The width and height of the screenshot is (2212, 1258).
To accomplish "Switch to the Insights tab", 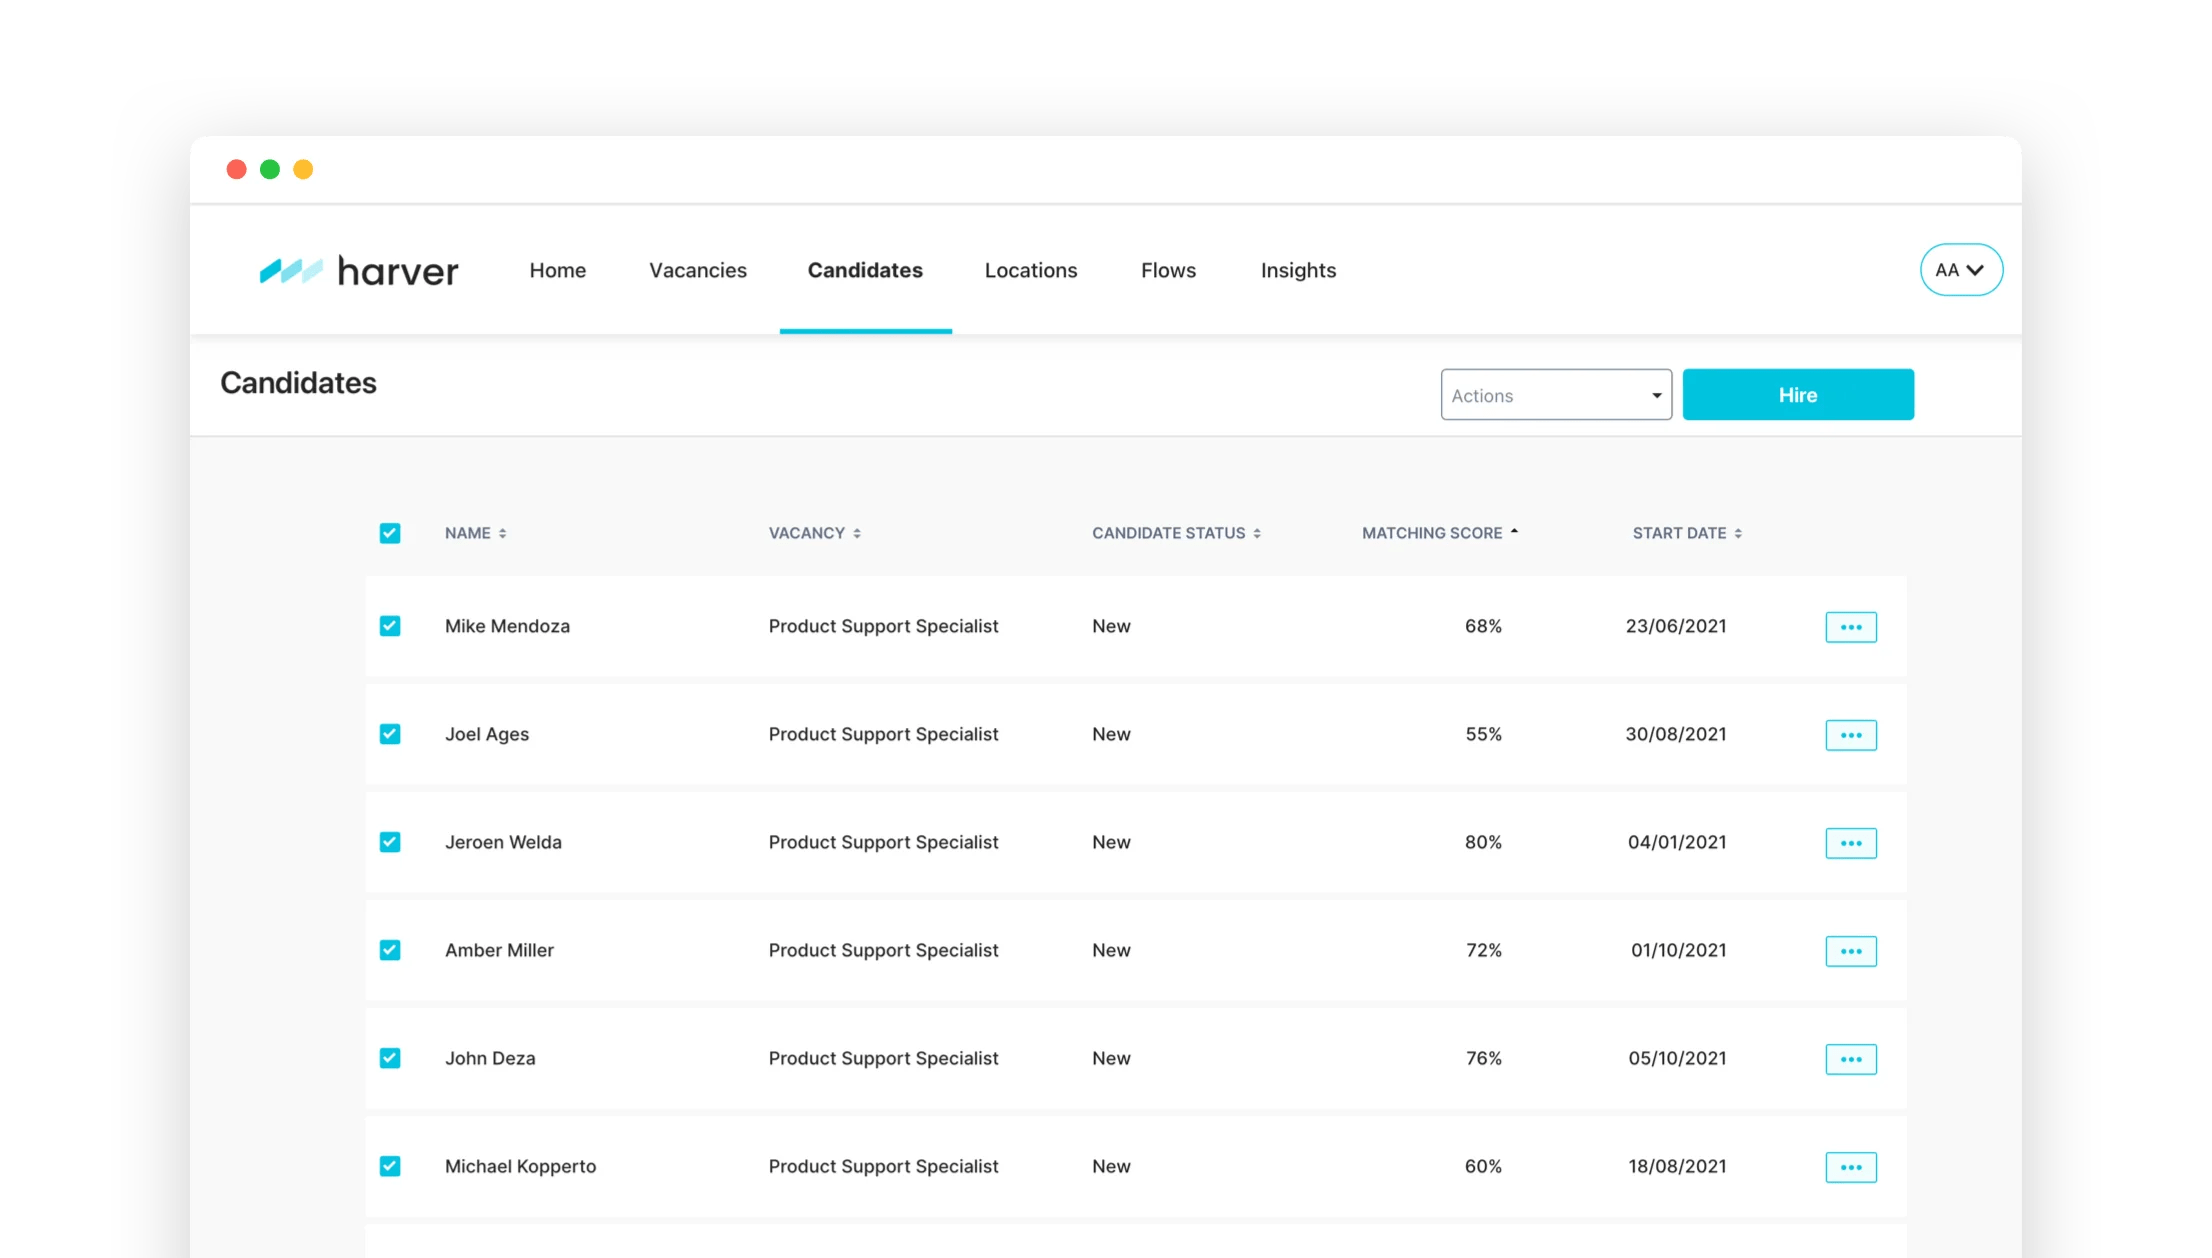I will tap(1298, 270).
